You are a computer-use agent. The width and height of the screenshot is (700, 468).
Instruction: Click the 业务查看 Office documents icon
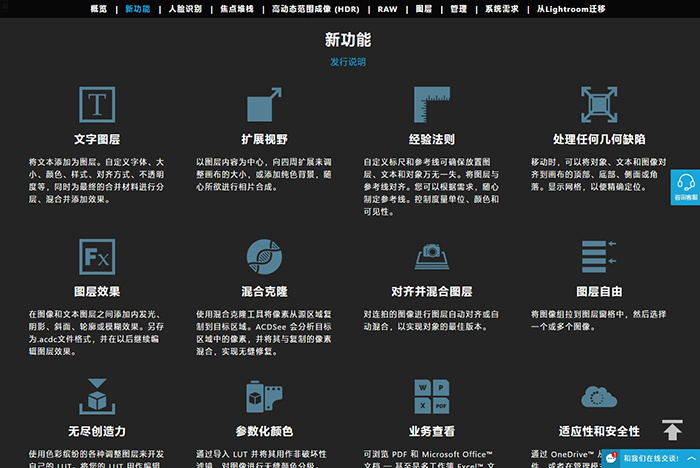tap(432, 397)
